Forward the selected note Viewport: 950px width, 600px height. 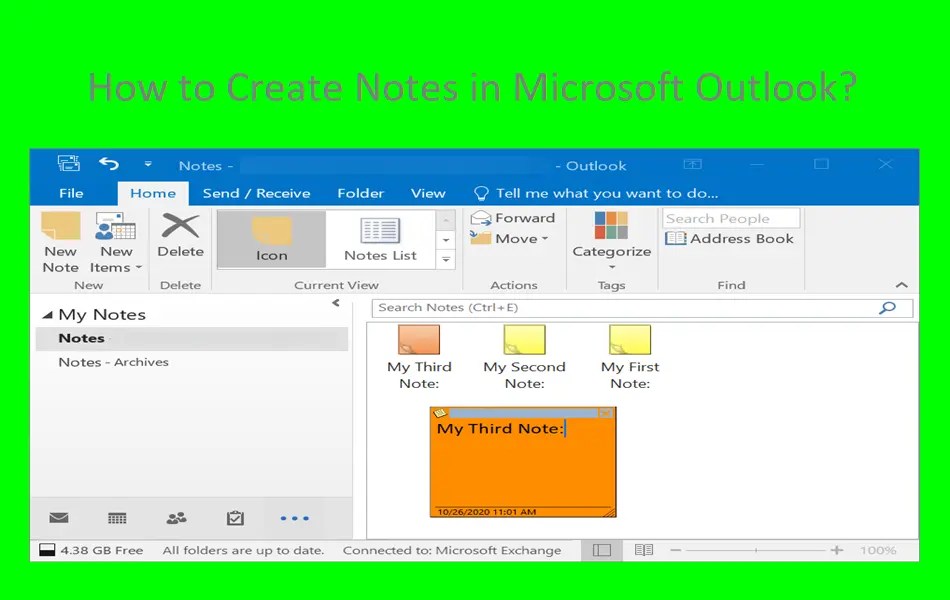click(x=513, y=217)
